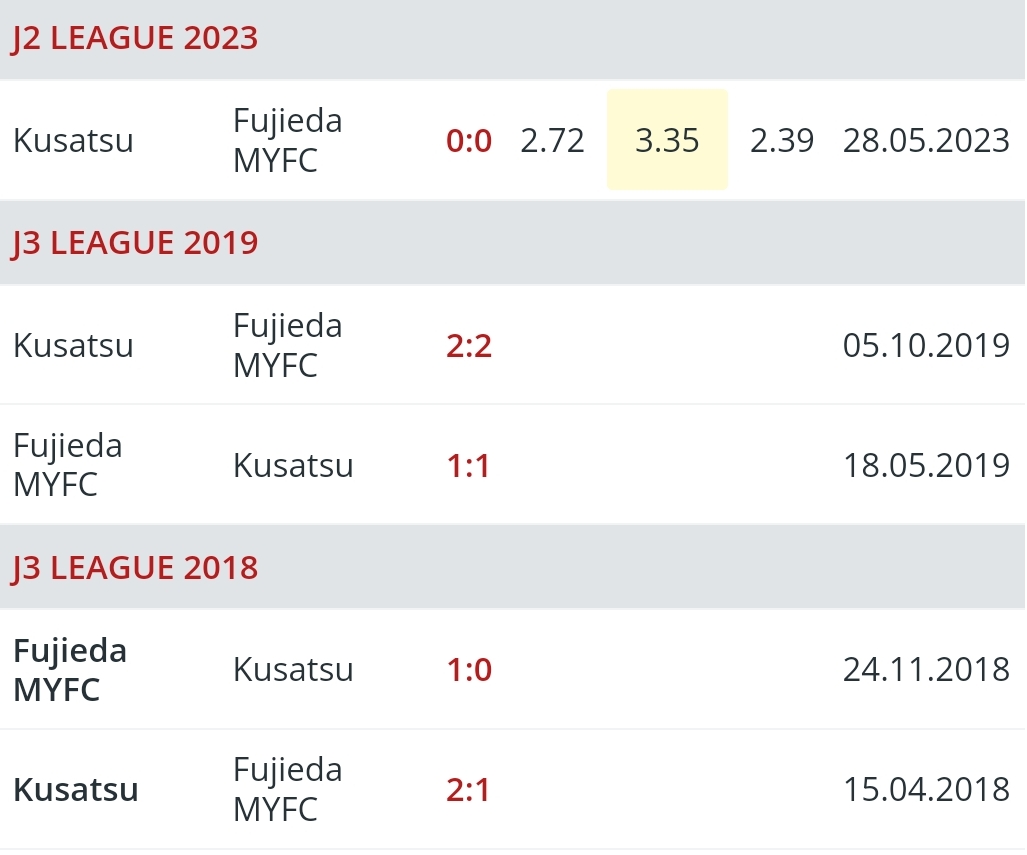Image resolution: width=1027 pixels, height=855 pixels.
Task: Select Fujieda MYFC in the 2023 match
Action: click(288, 140)
